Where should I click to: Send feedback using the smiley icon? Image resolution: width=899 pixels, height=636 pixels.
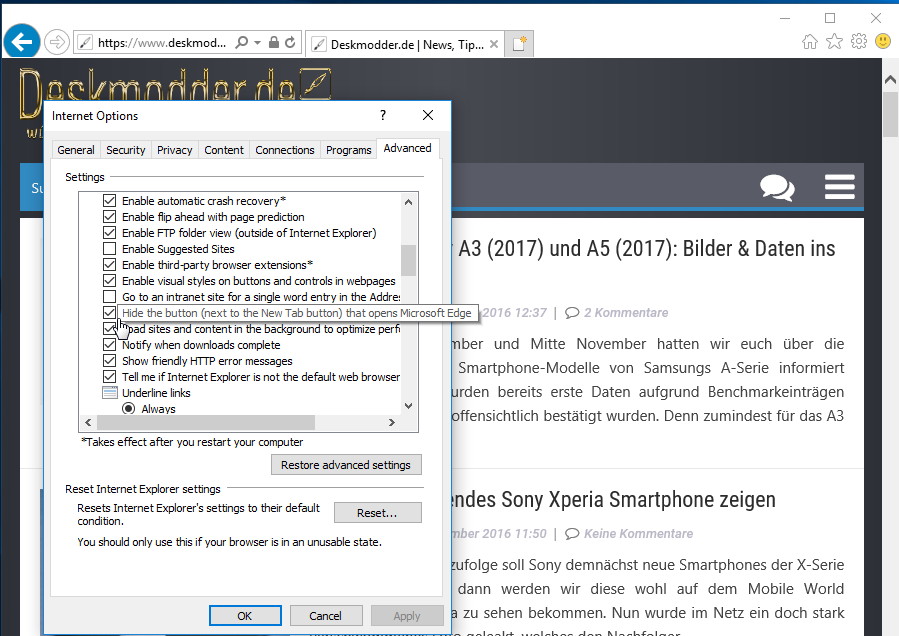(x=883, y=41)
